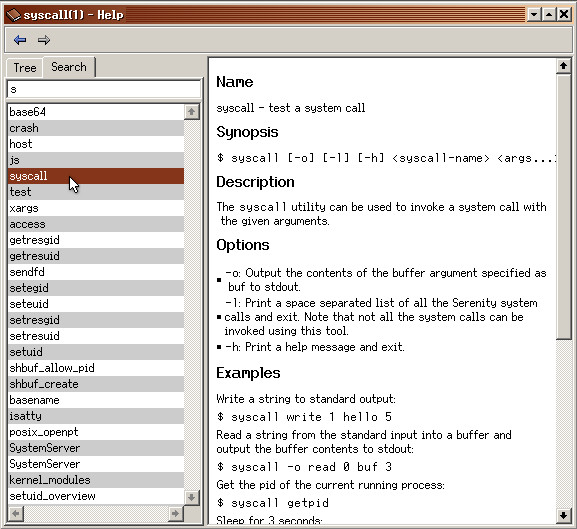
Task: Click the Examples heading
Action: [248, 373]
